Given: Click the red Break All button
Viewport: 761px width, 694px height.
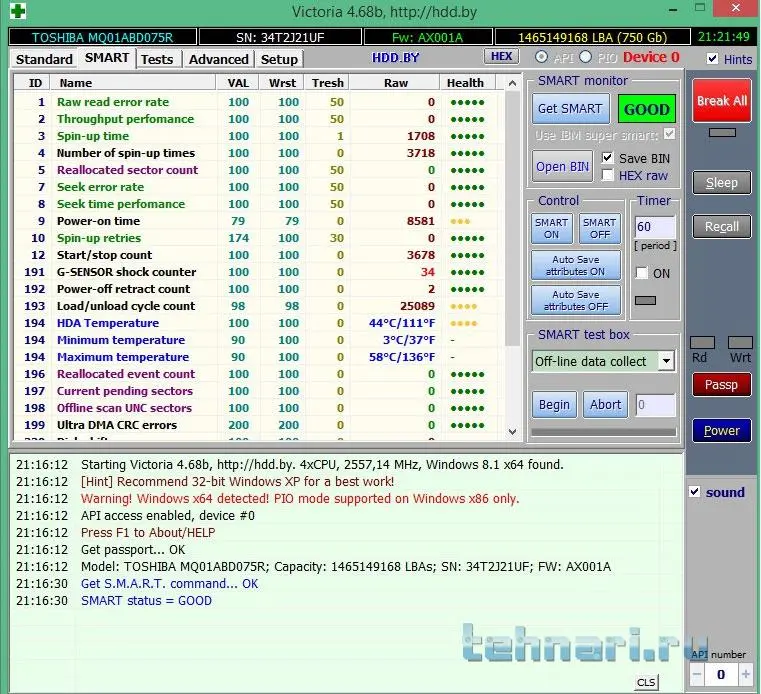Looking at the screenshot, I should [722, 100].
